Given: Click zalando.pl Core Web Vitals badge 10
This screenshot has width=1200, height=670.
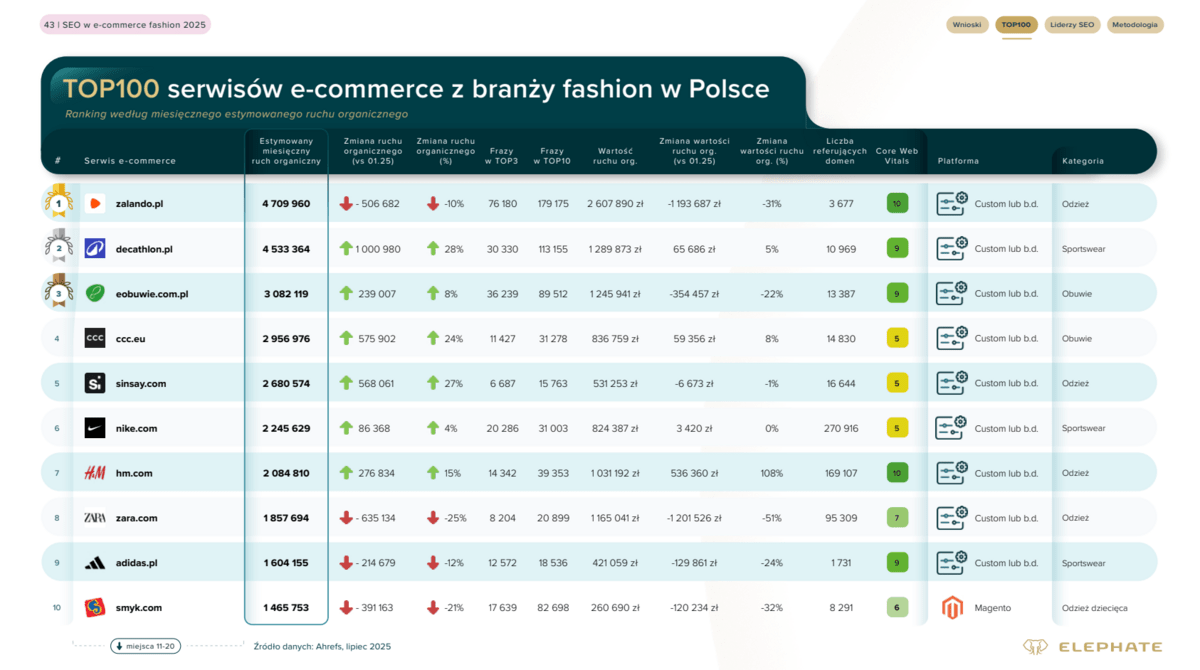Looking at the screenshot, I should (x=897, y=203).
